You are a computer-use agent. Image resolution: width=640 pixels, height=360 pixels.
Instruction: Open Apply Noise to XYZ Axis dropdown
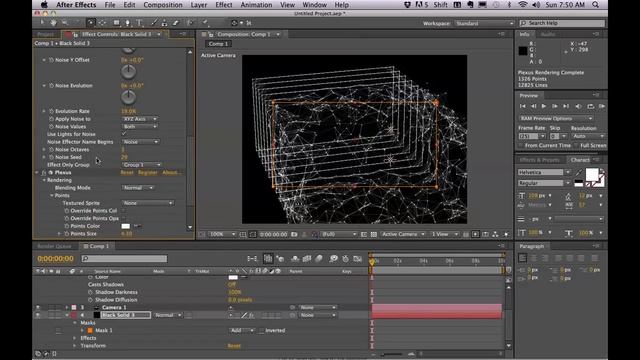[140, 119]
